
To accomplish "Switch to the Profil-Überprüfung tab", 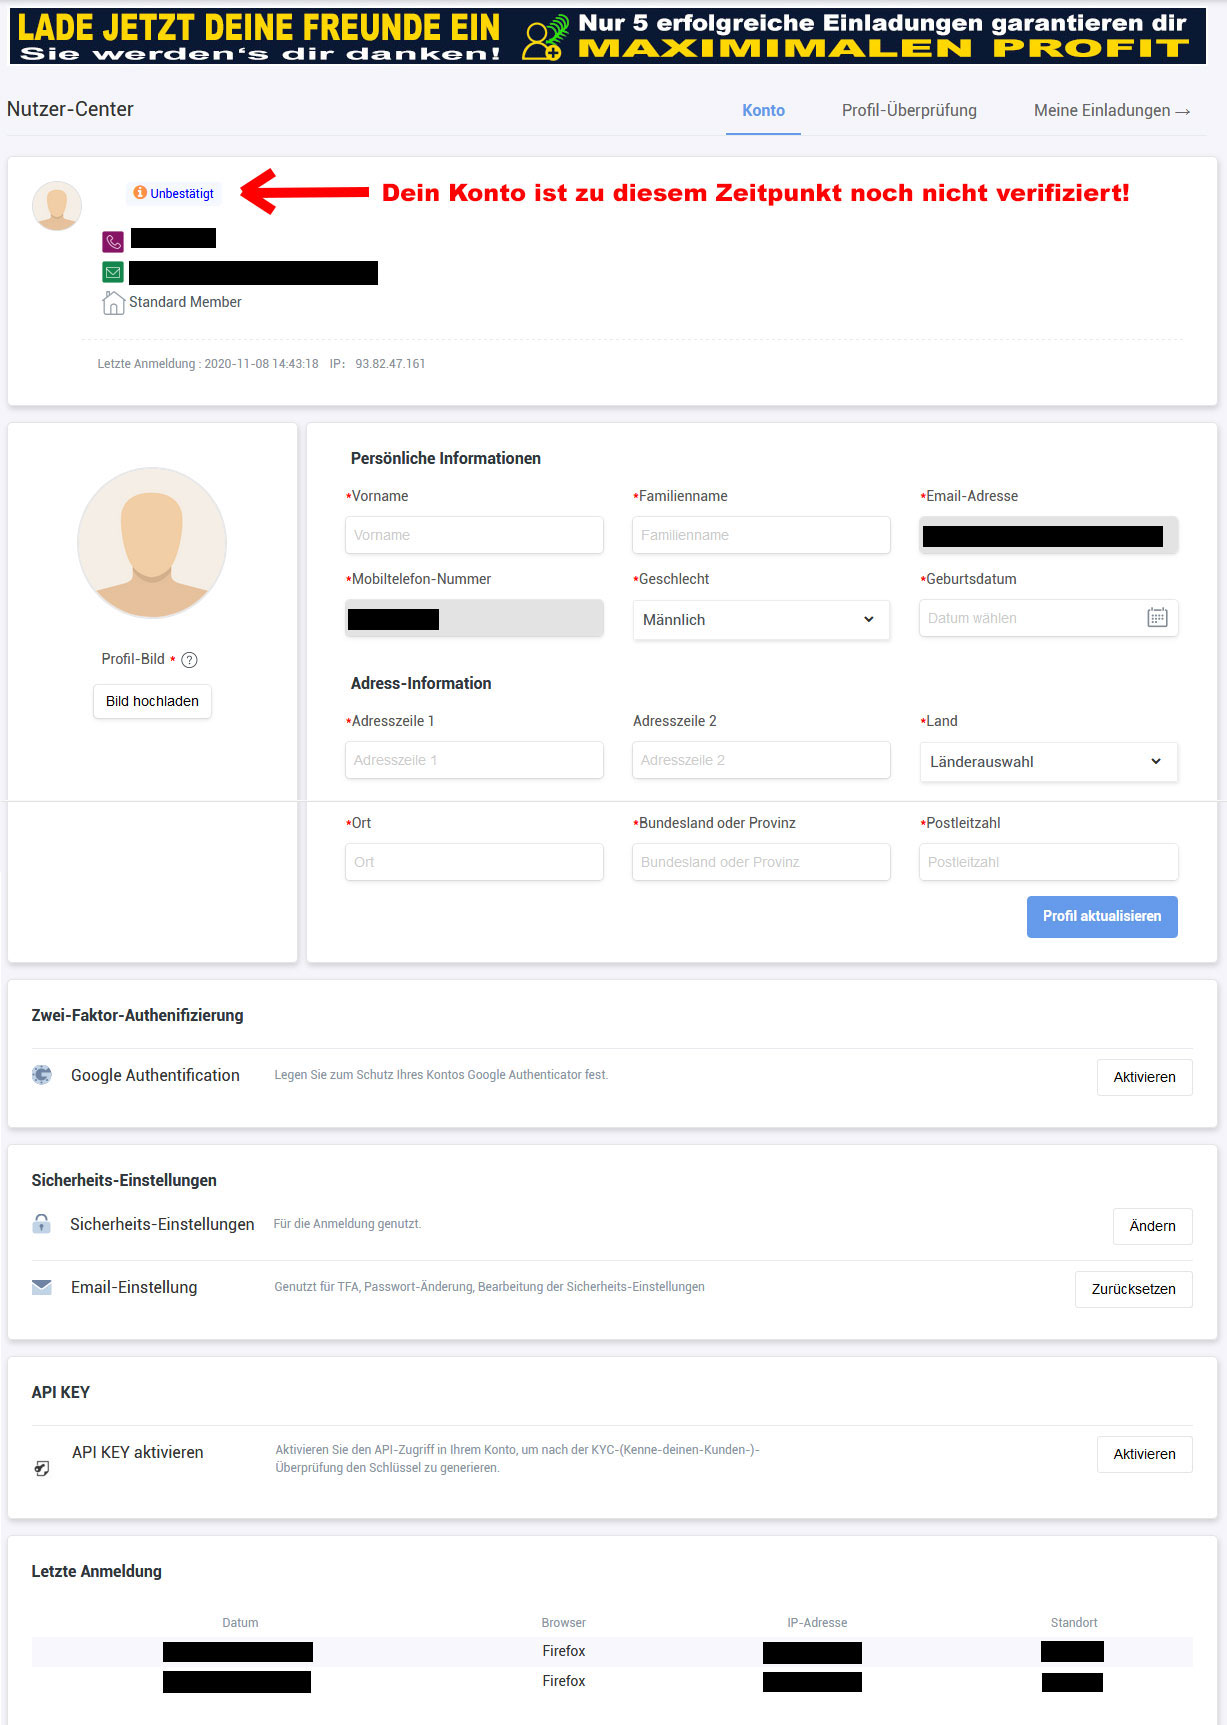I will [909, 110].
